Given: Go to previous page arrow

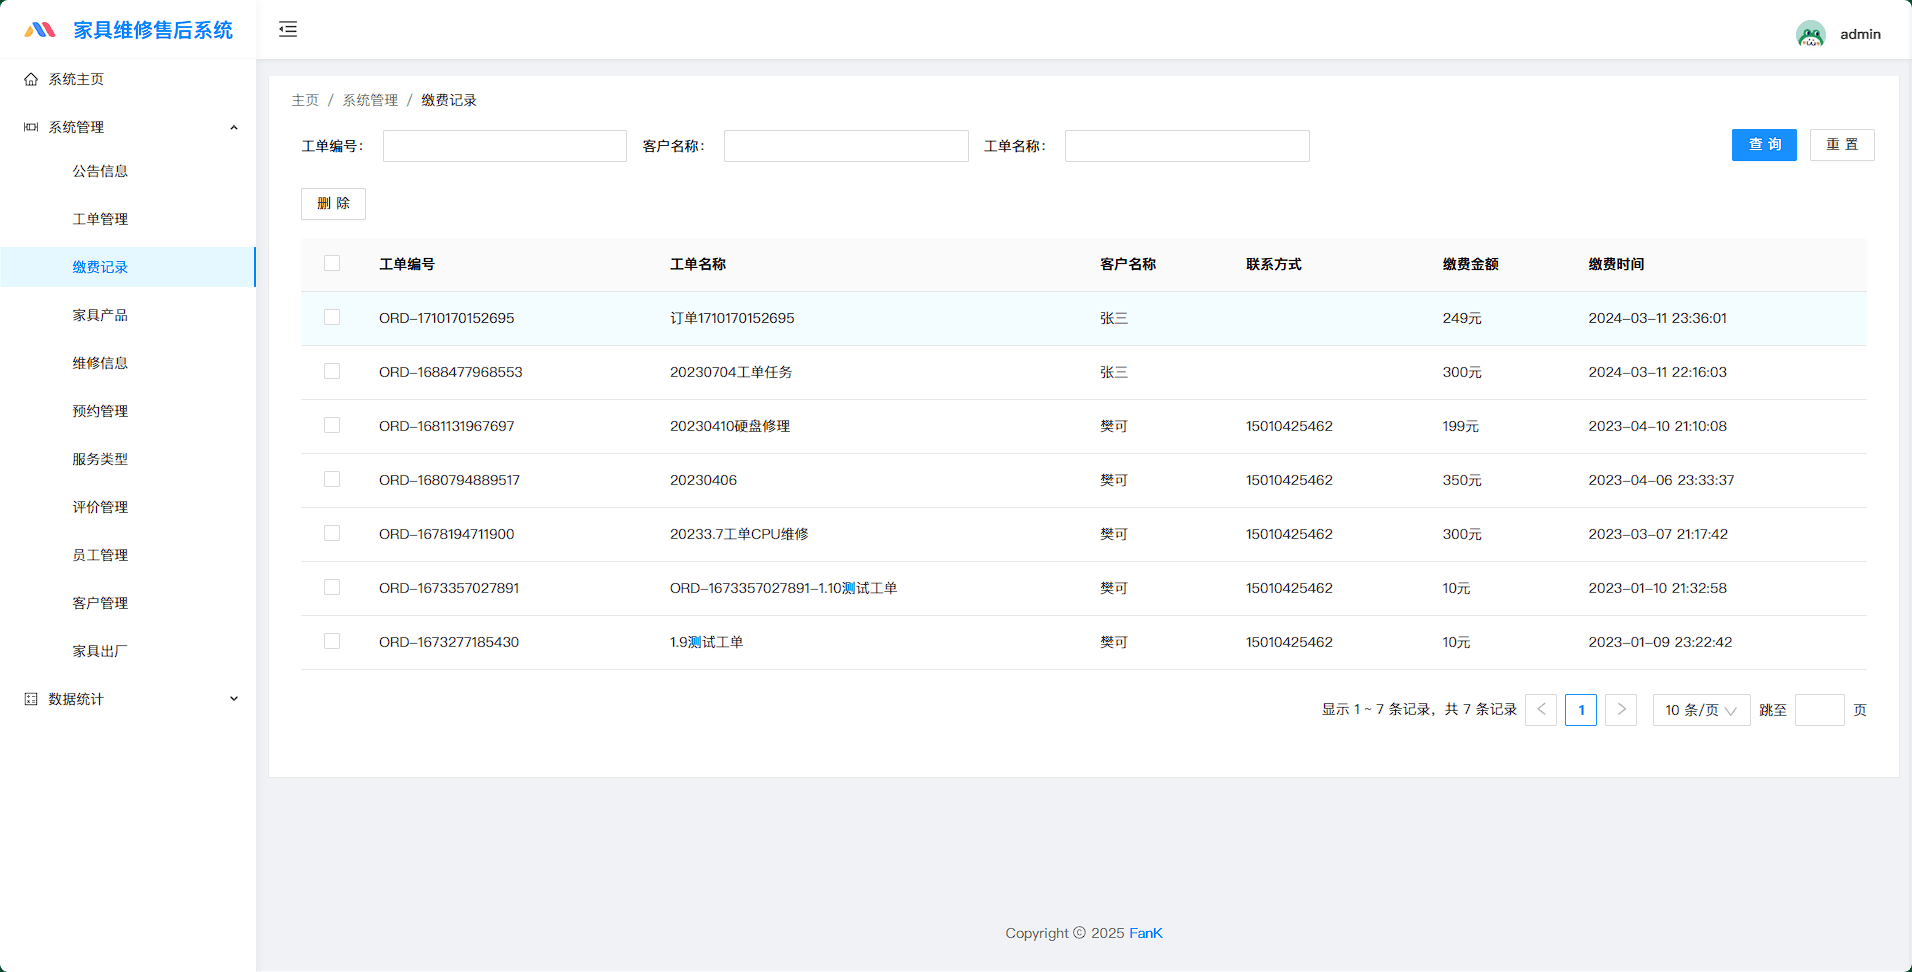Looking at the screenshot, I should (x=1541, y=710).
